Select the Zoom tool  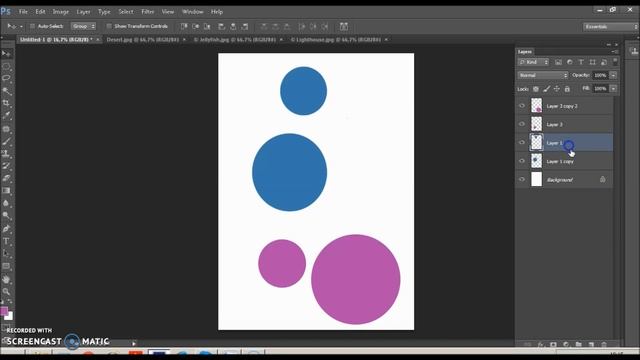click(x=6, y=292)
